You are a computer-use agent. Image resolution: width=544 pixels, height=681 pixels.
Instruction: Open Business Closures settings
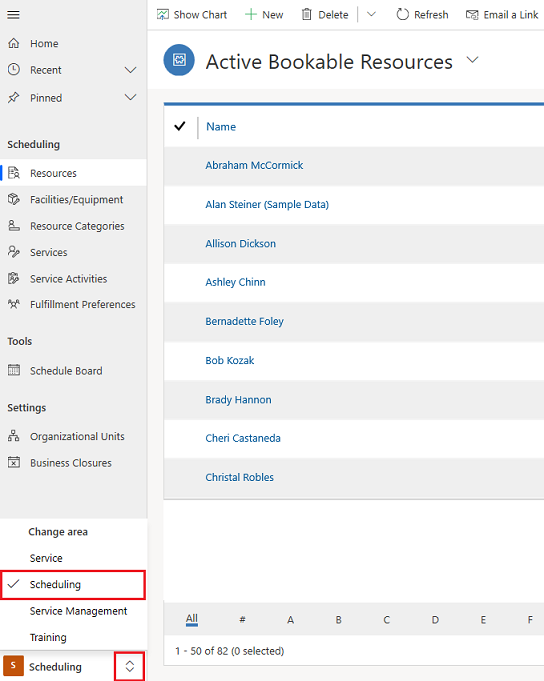pos(73,463)
